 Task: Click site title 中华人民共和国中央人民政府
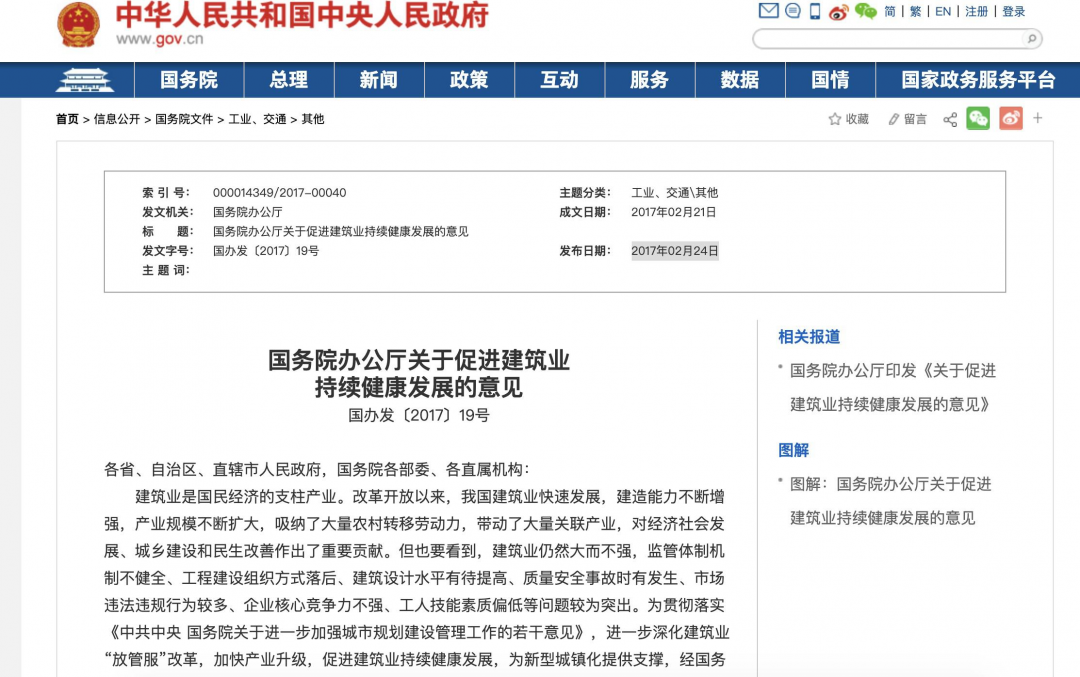302,14
